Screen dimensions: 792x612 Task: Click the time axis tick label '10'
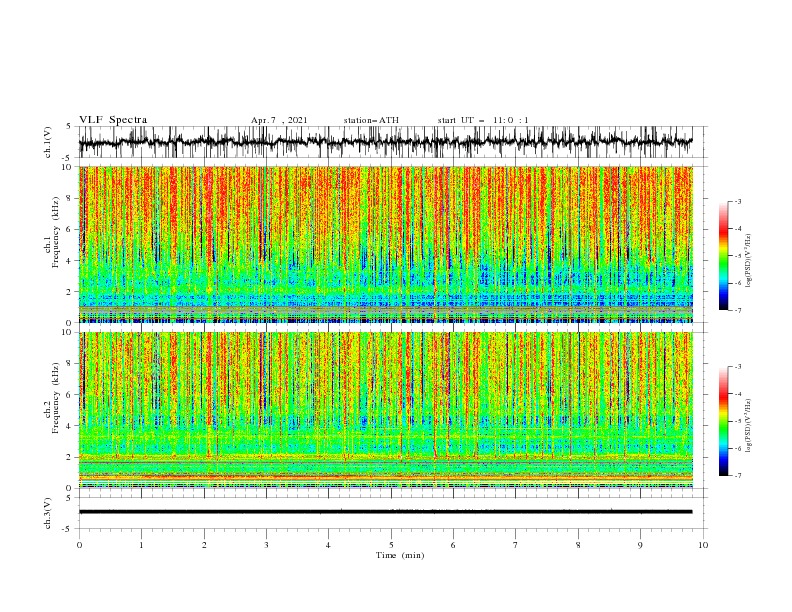[x=703, y=545]
